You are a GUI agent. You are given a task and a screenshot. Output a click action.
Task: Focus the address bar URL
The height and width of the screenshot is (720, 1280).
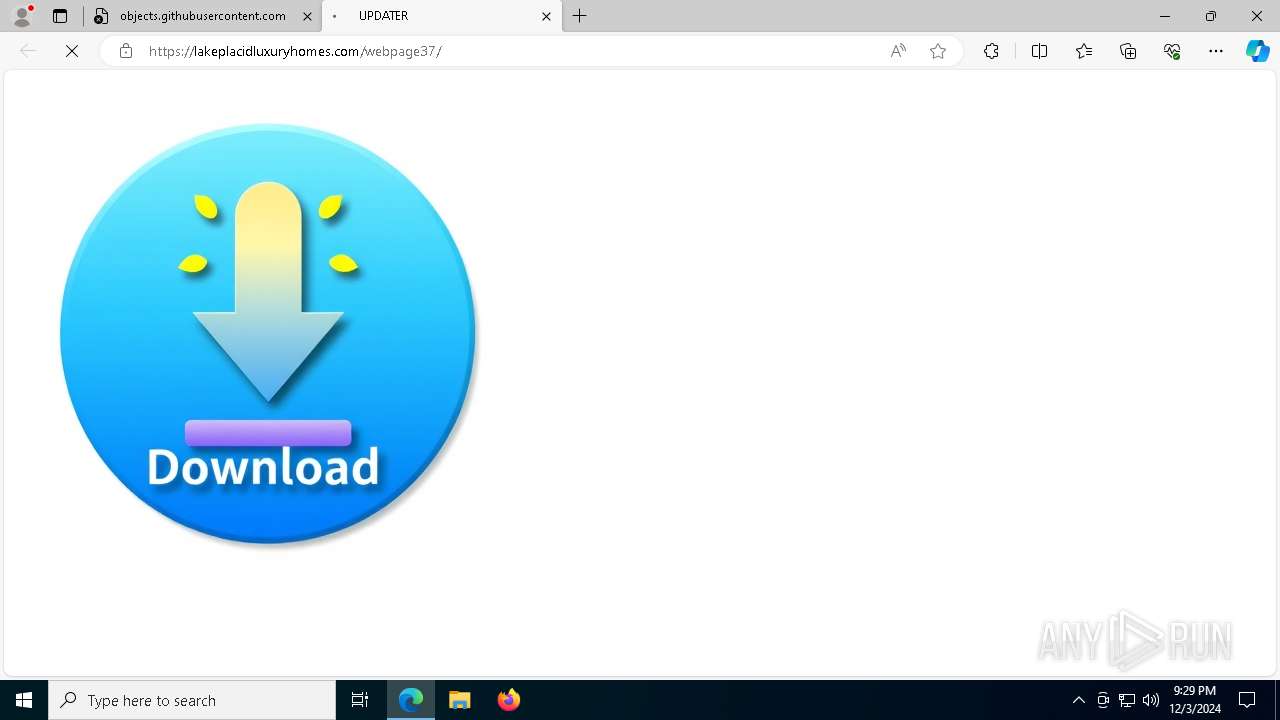pos(295,51)
